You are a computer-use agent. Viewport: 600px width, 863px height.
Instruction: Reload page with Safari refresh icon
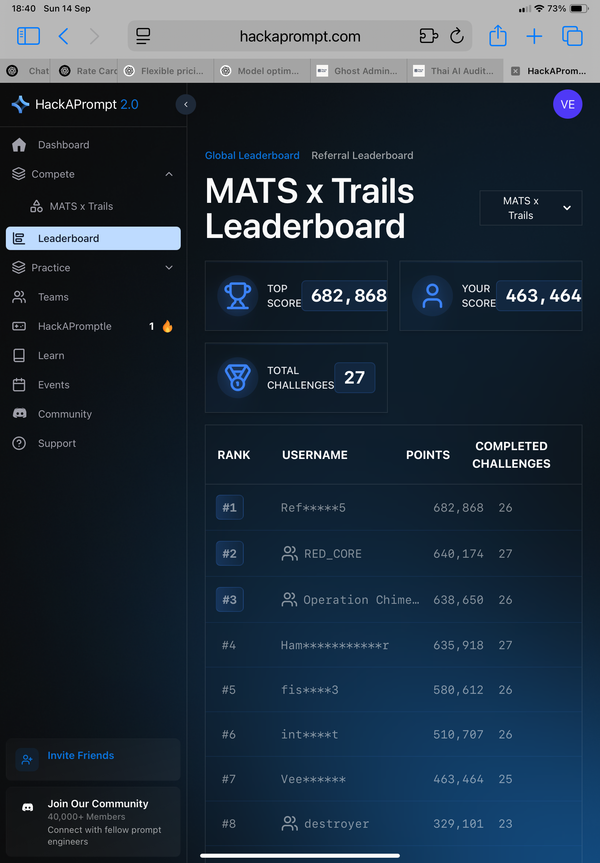click(x=457, y=37)
